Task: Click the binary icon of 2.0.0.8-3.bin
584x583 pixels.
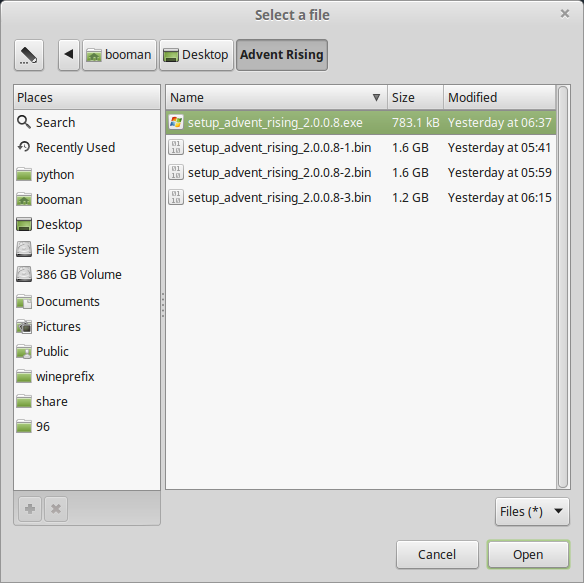Action: [176, 197]
